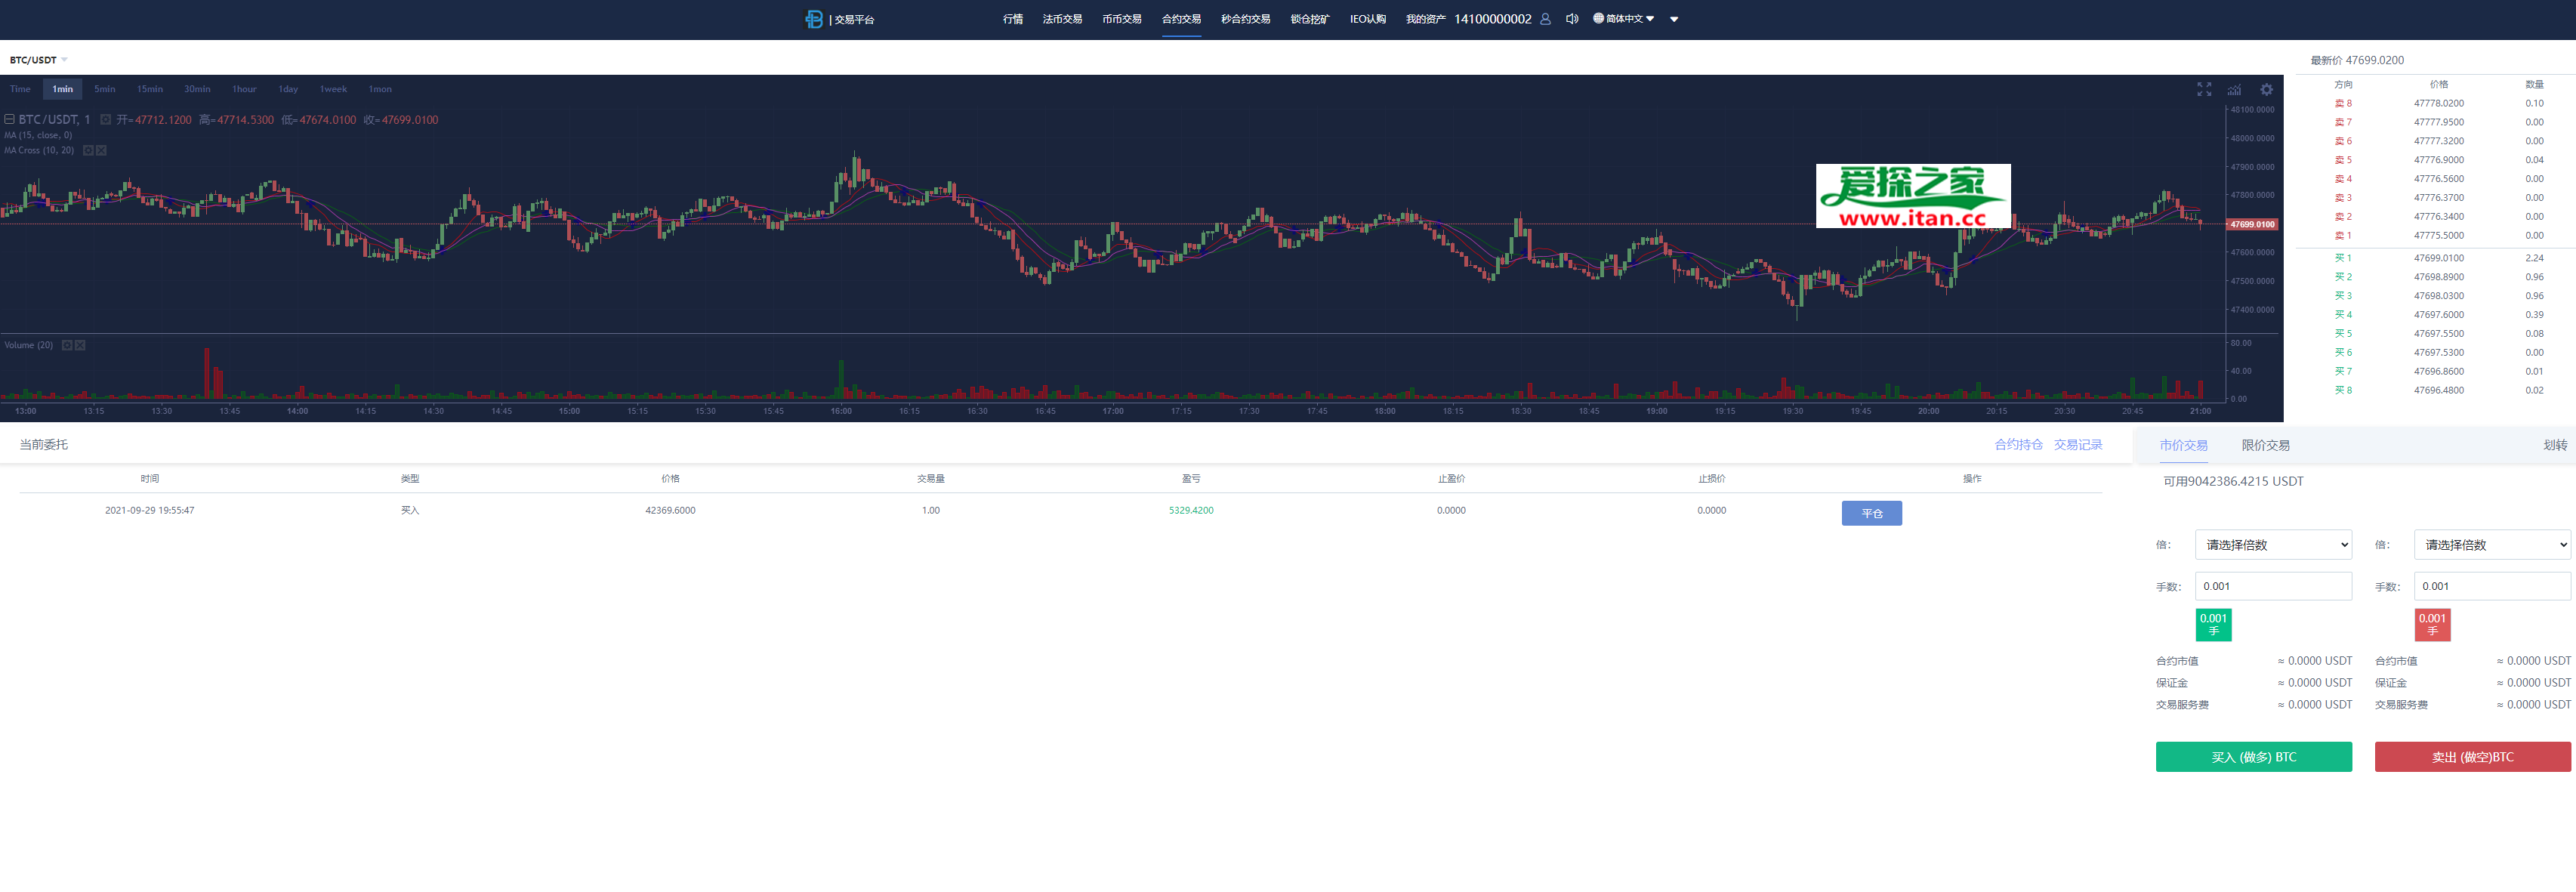Screen dimensions: 2576x892
Task: Focus the buy-side 手数 input field
Action: click(2273, 586)
